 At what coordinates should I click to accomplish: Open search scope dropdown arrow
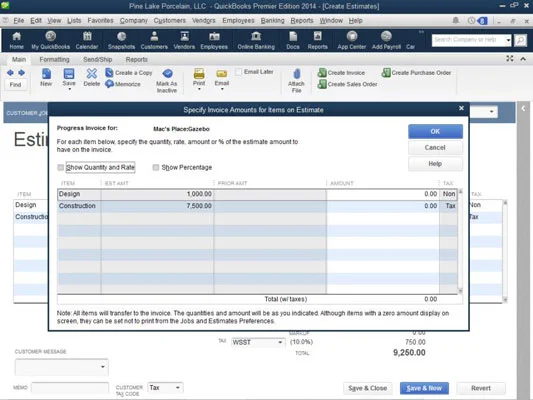[x=508, y=40]
